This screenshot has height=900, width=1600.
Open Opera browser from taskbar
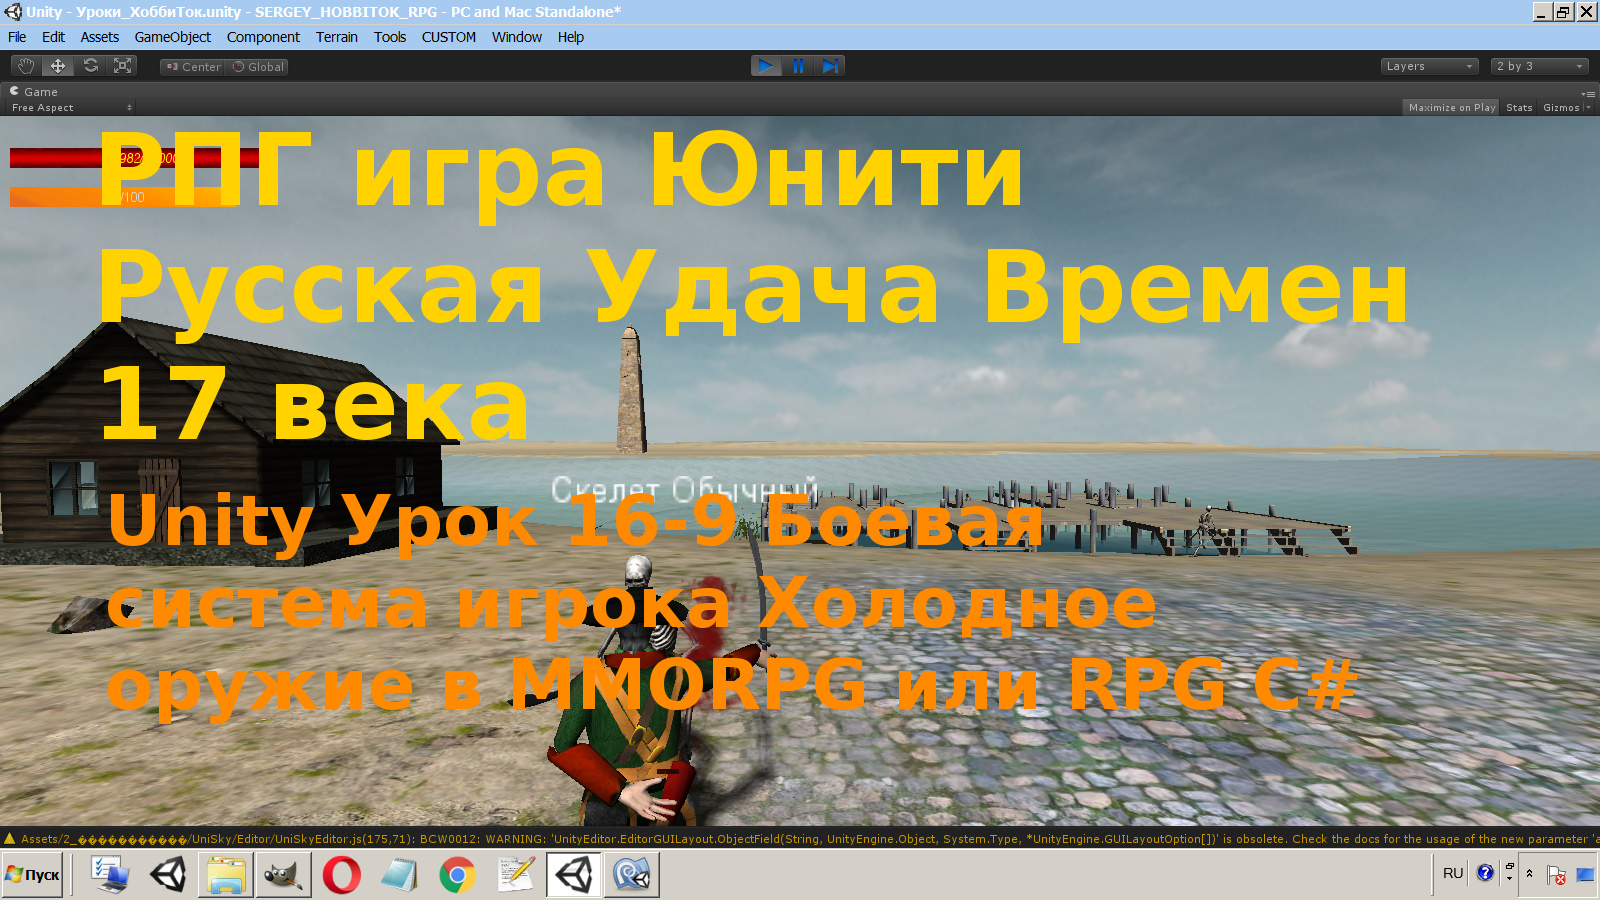click(341, 875)
